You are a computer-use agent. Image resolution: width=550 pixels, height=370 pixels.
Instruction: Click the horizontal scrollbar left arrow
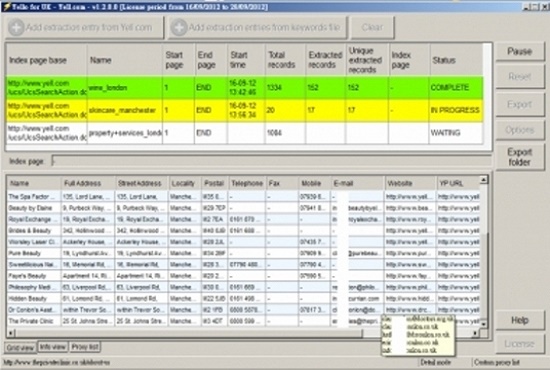tap(11, 333)
